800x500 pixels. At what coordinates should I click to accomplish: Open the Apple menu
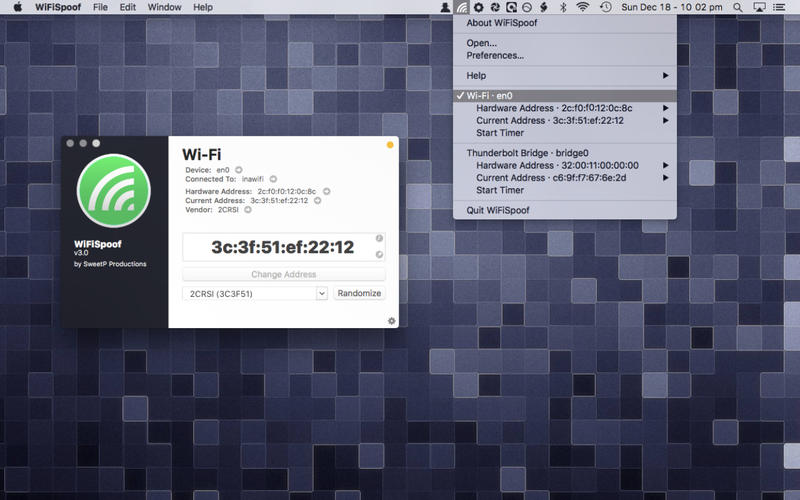[17, 7]
